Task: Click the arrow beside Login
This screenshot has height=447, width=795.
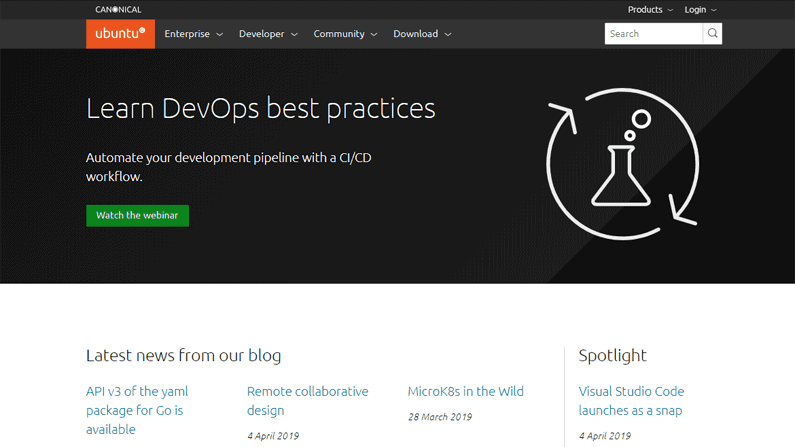Action: [713, 10]
